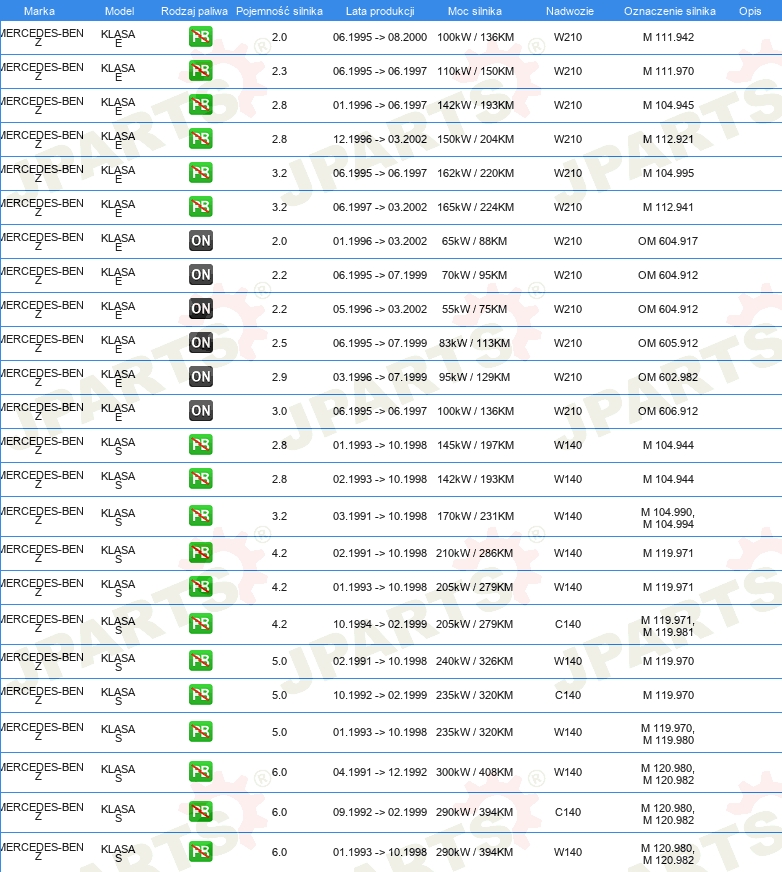Screen dimensions: 782x872
Task: Select the ON diesel icon in the 70kW / 95KM row
Action: click(x=201, y=275)
